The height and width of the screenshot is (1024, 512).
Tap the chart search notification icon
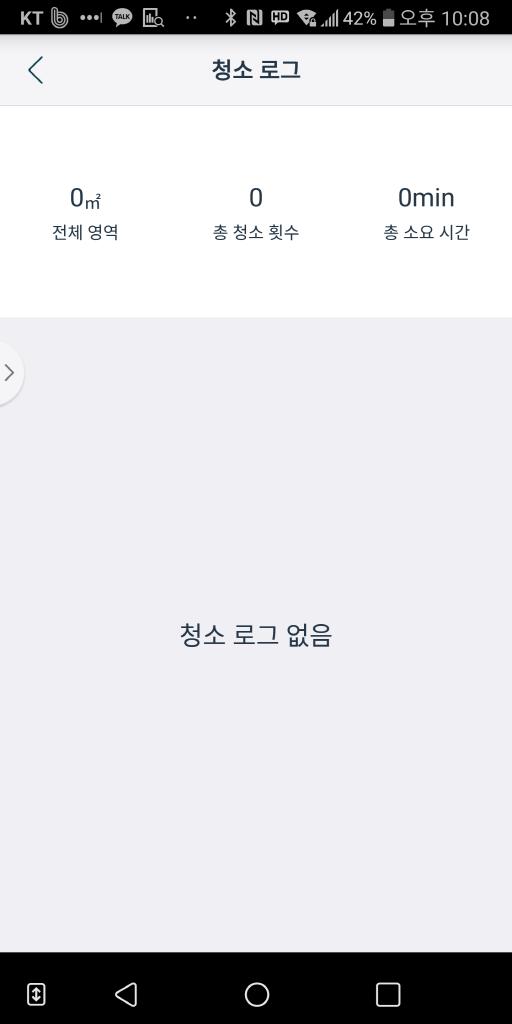coord(153,18)
